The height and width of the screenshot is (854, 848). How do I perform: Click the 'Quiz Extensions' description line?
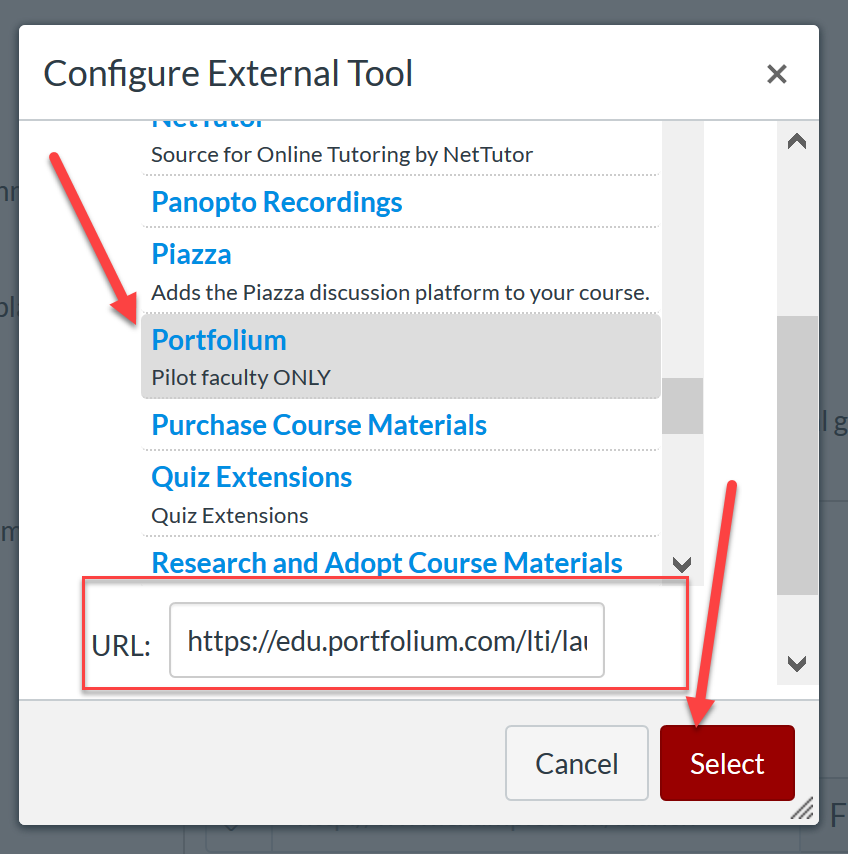(x=229, y=515)
